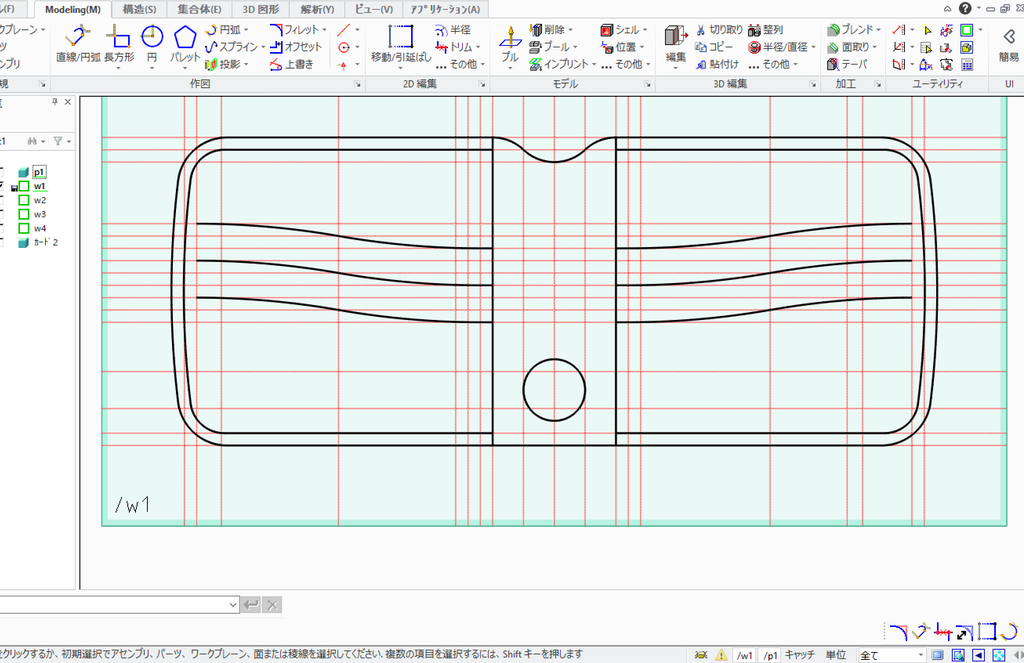Choose the 円弧 arc tool

pyautogui.click(x=223, y=29)
